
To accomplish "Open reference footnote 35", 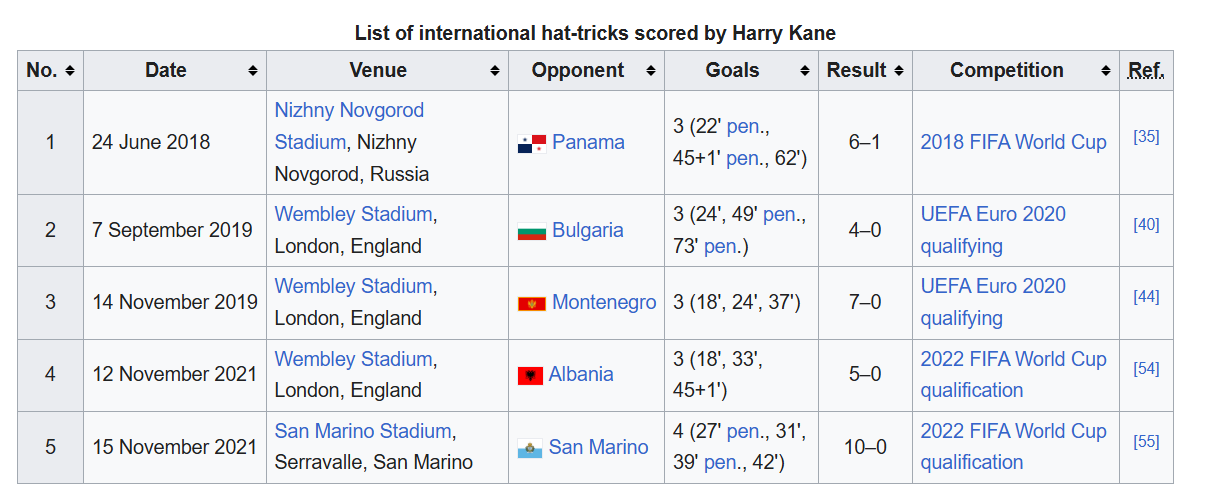I will coord(1146,136).
